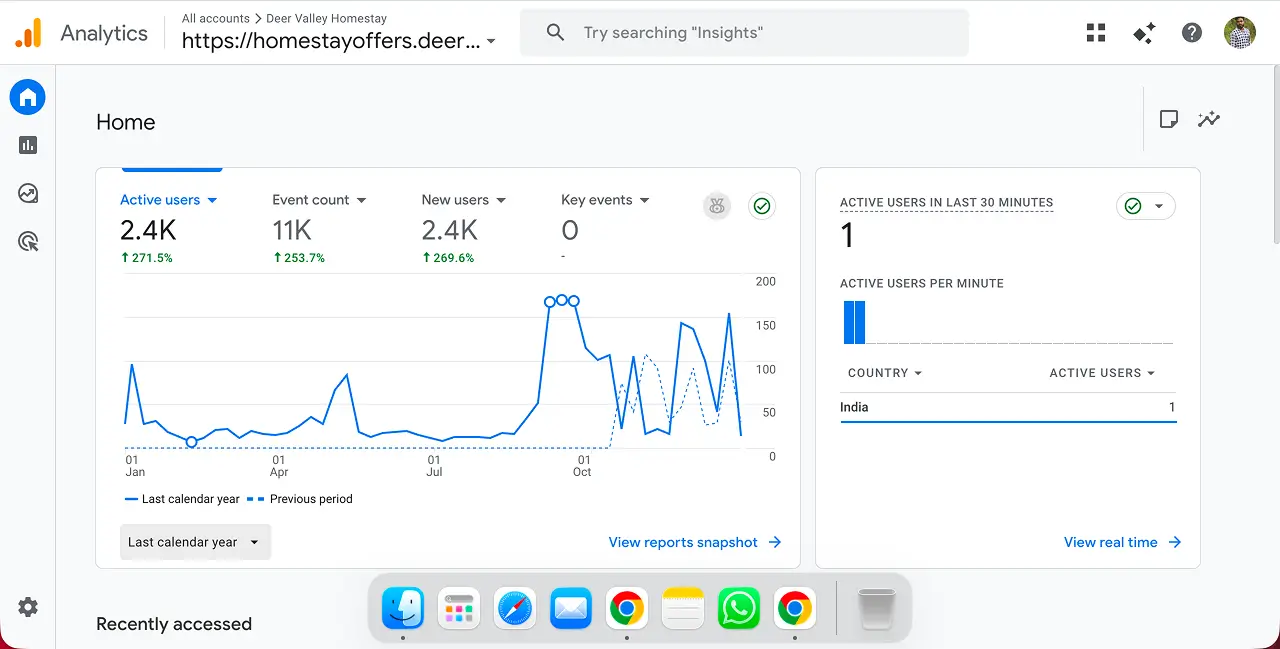The height and width of the screenshot is (649, 1280).
Task: Click the green data-quality checkmark on the card
Action: [x=762, y=206]
